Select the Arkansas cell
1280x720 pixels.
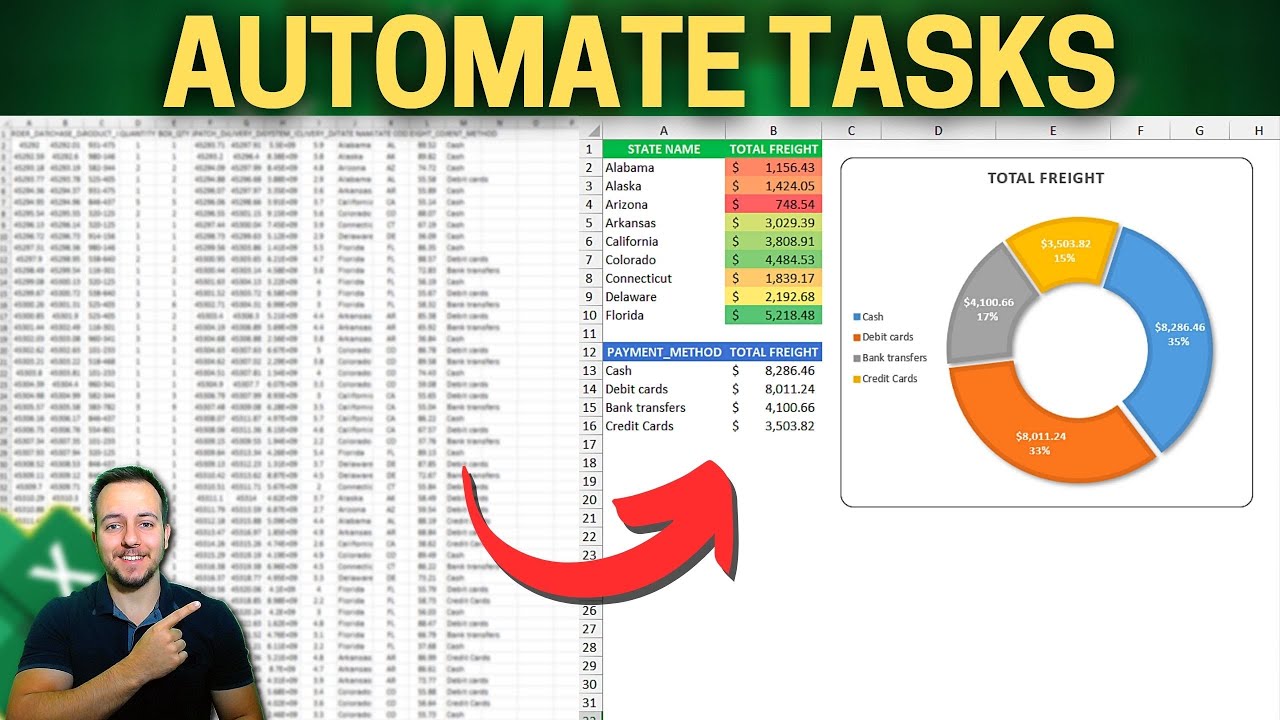pos(664,223)
